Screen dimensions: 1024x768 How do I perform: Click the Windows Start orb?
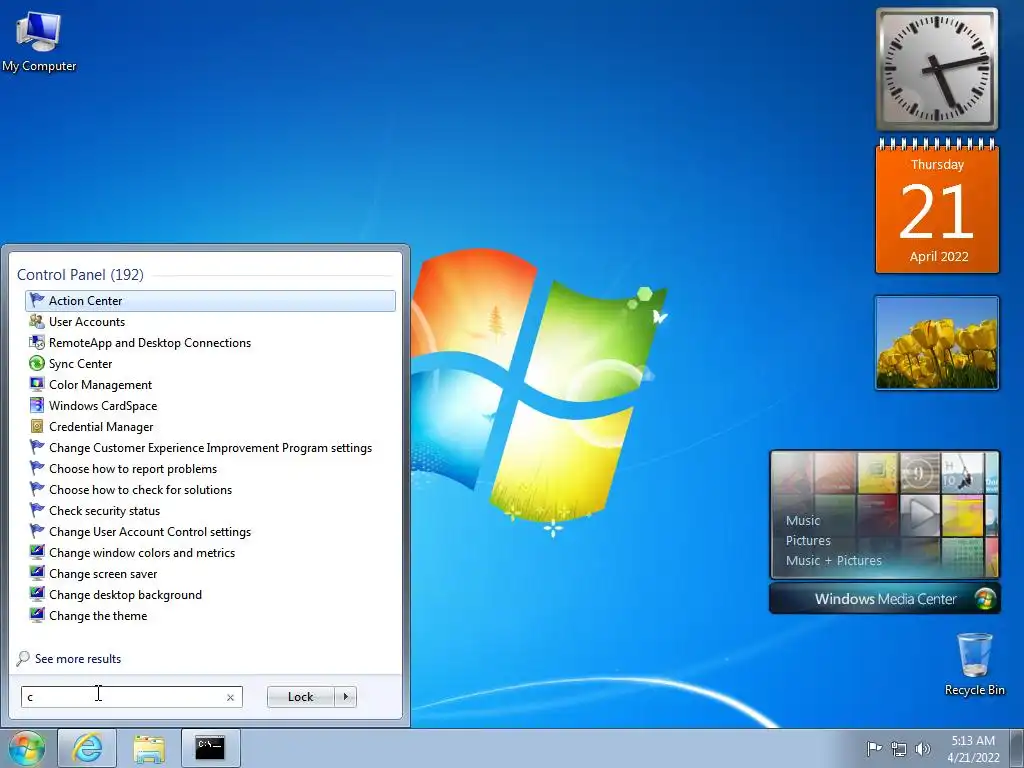coord(27,748)
